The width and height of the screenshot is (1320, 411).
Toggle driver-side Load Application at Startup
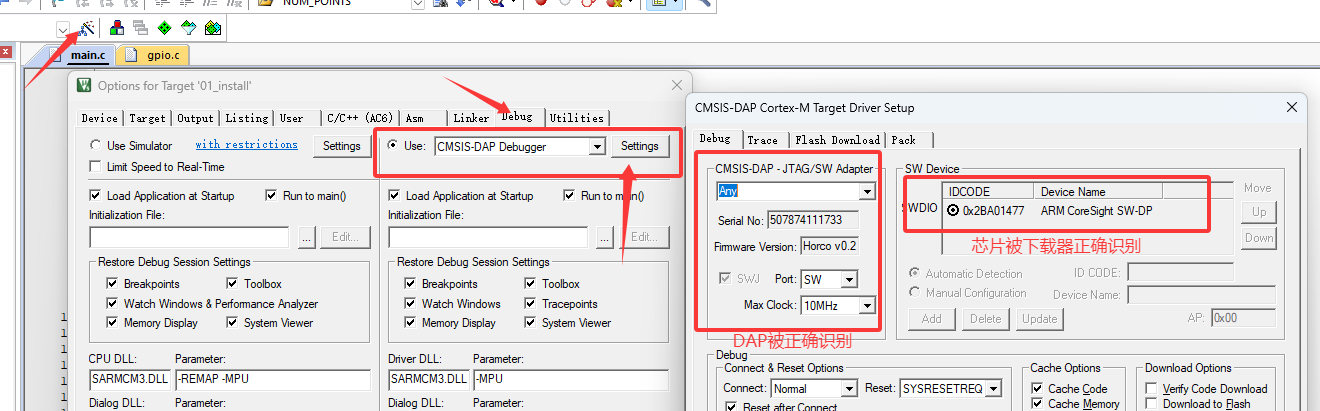point(394,196)
